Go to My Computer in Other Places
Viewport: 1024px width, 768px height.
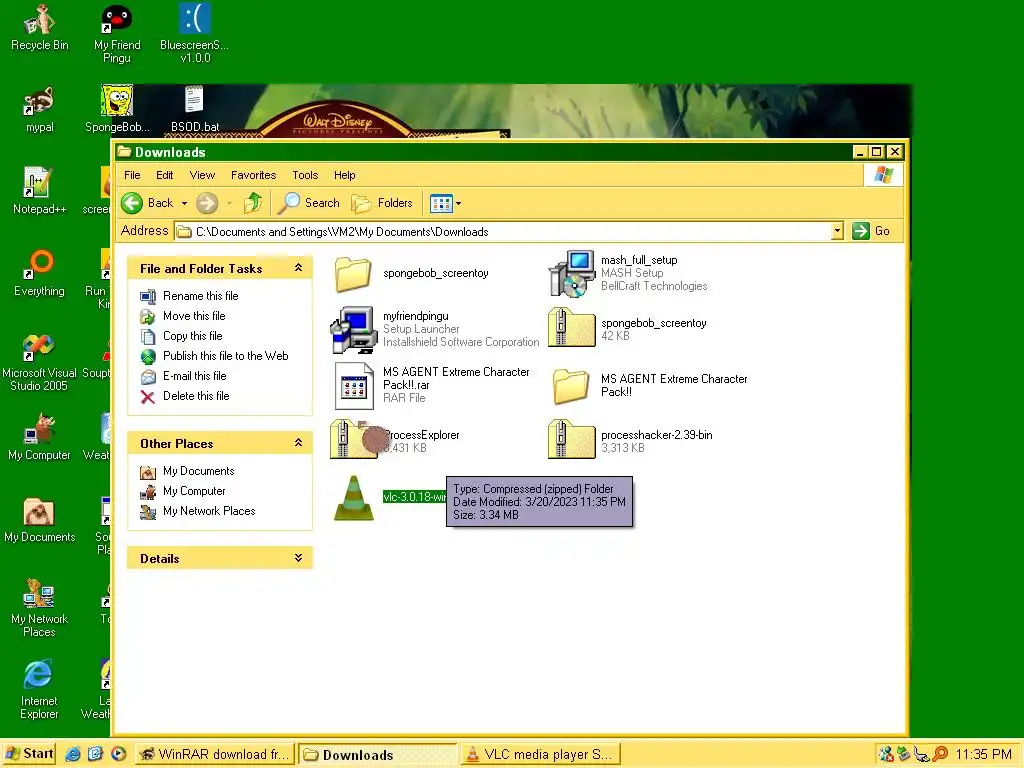(x=194, y=491)
